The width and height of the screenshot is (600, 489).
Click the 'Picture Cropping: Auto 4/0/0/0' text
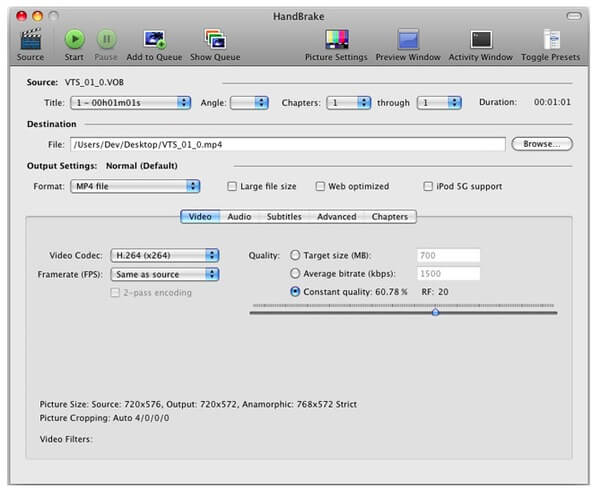click(104, 418)
